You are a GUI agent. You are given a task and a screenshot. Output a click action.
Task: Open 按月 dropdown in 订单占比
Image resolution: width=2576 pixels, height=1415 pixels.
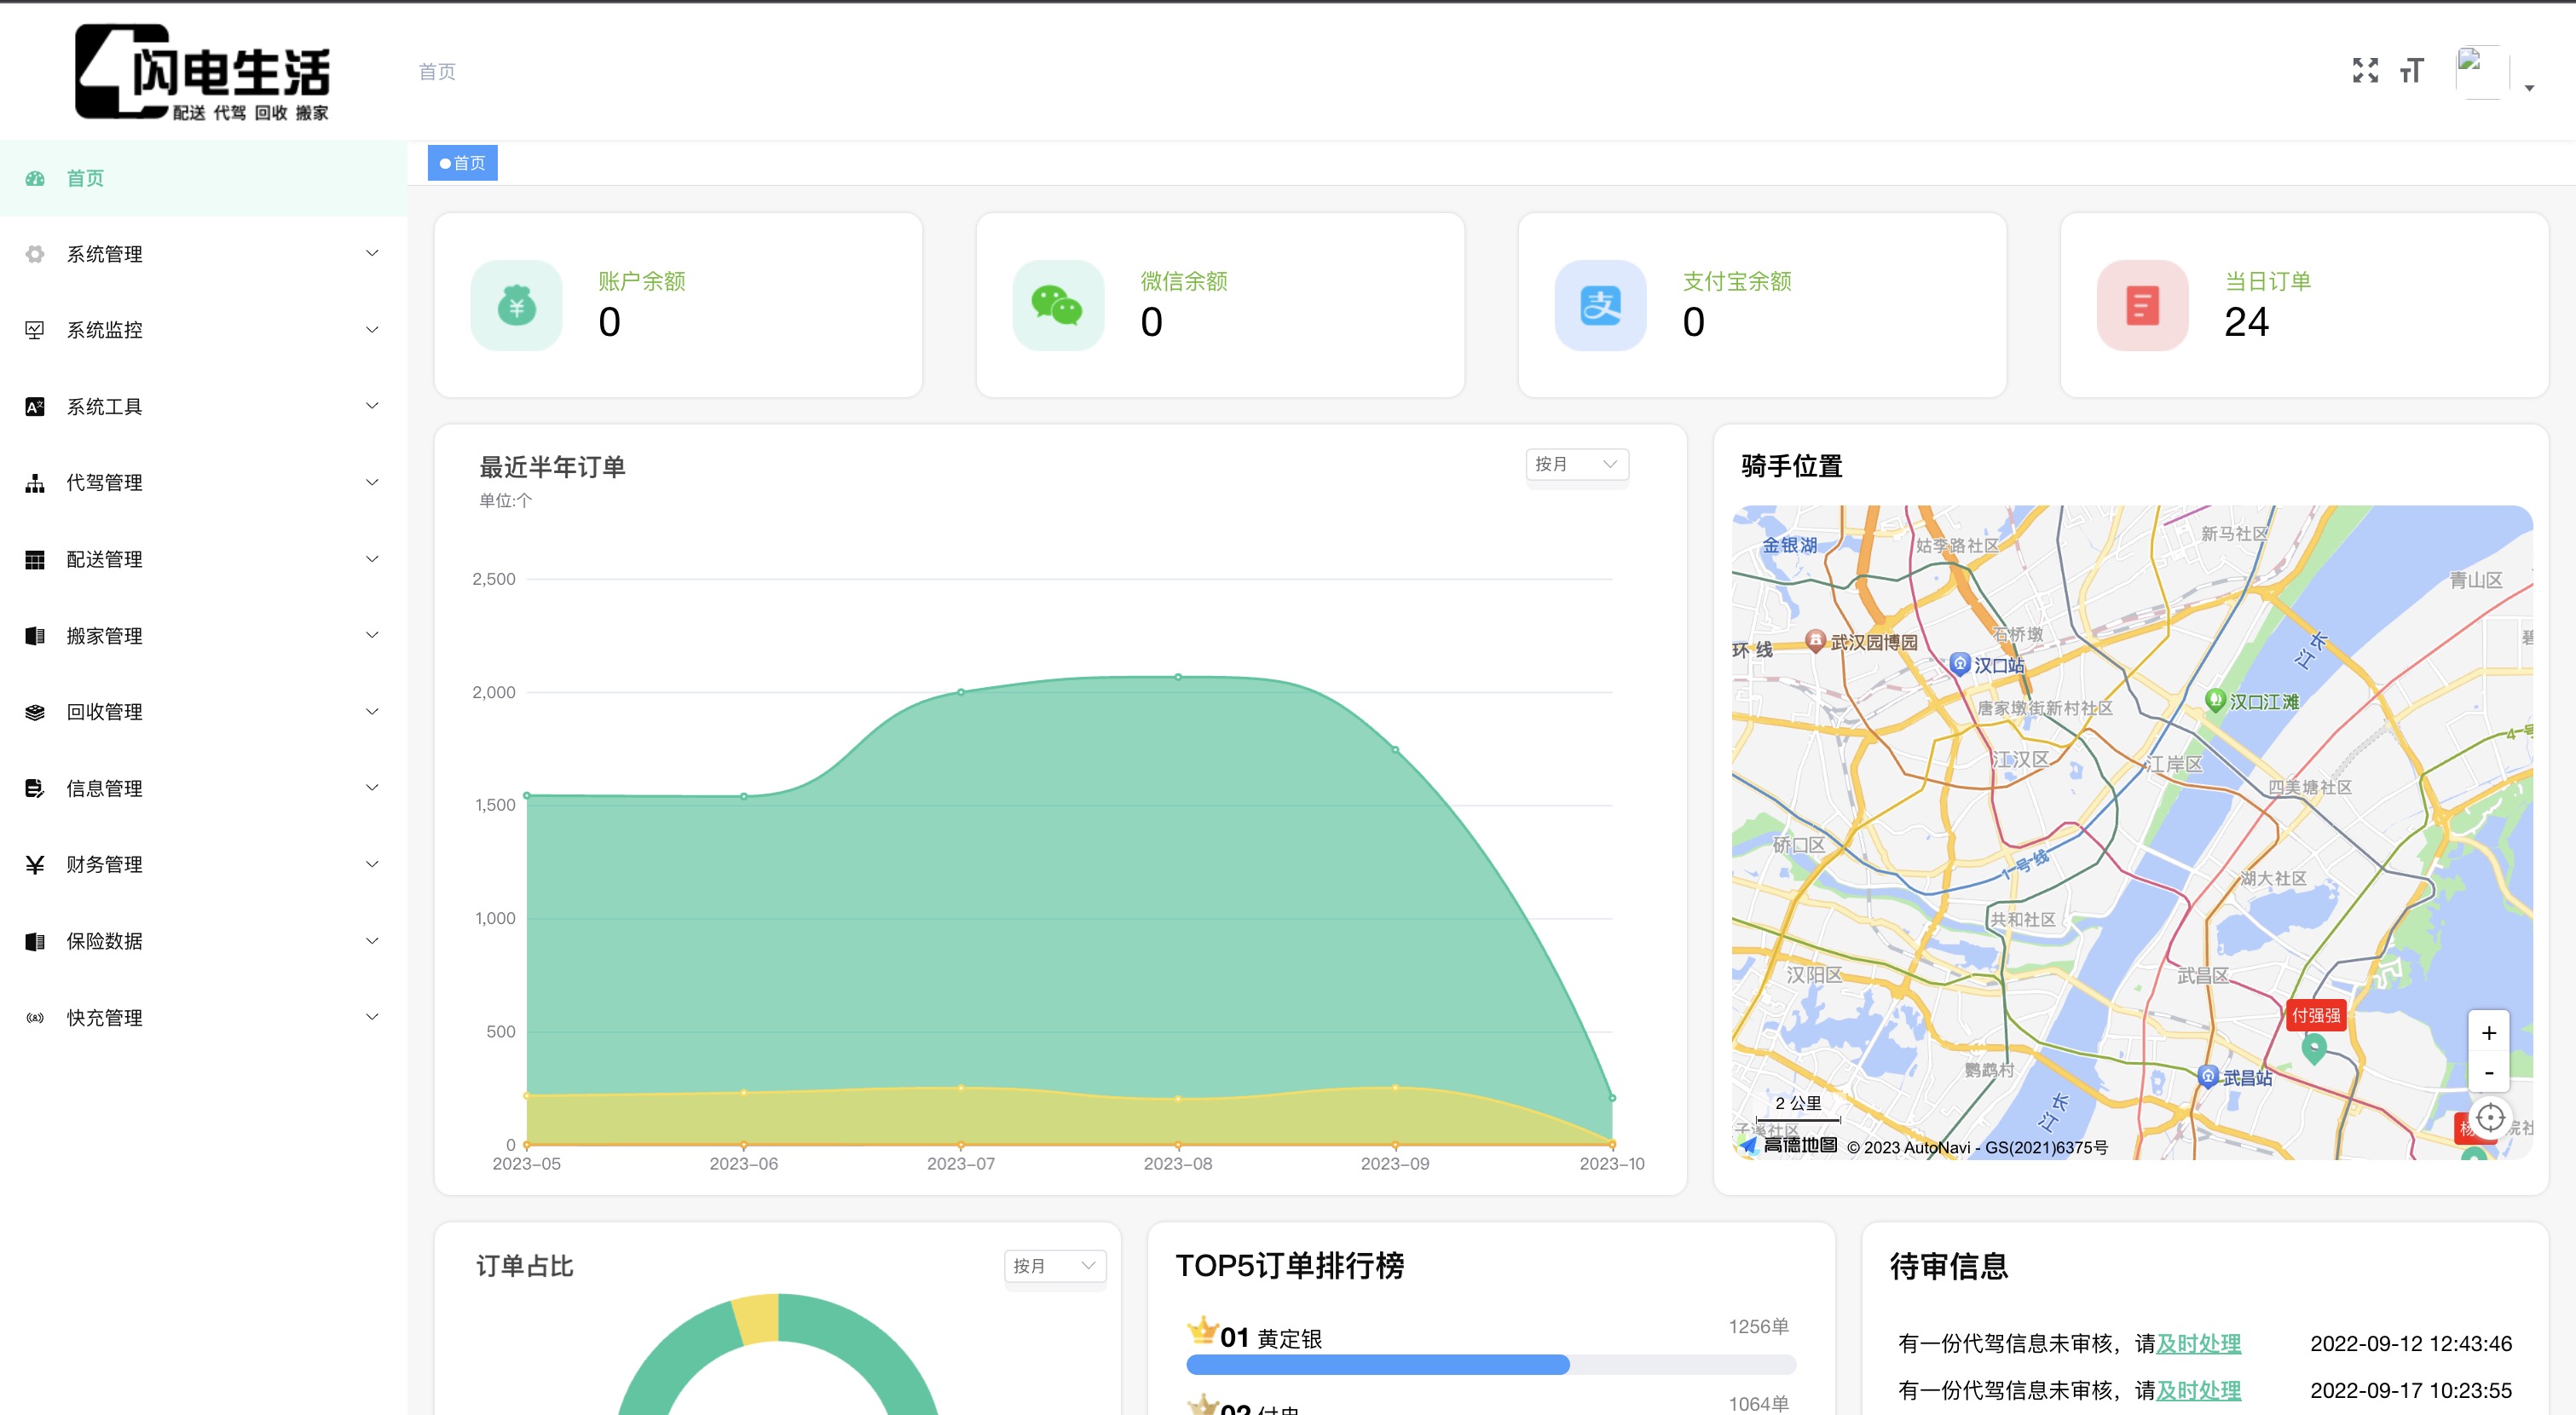1055,1266
